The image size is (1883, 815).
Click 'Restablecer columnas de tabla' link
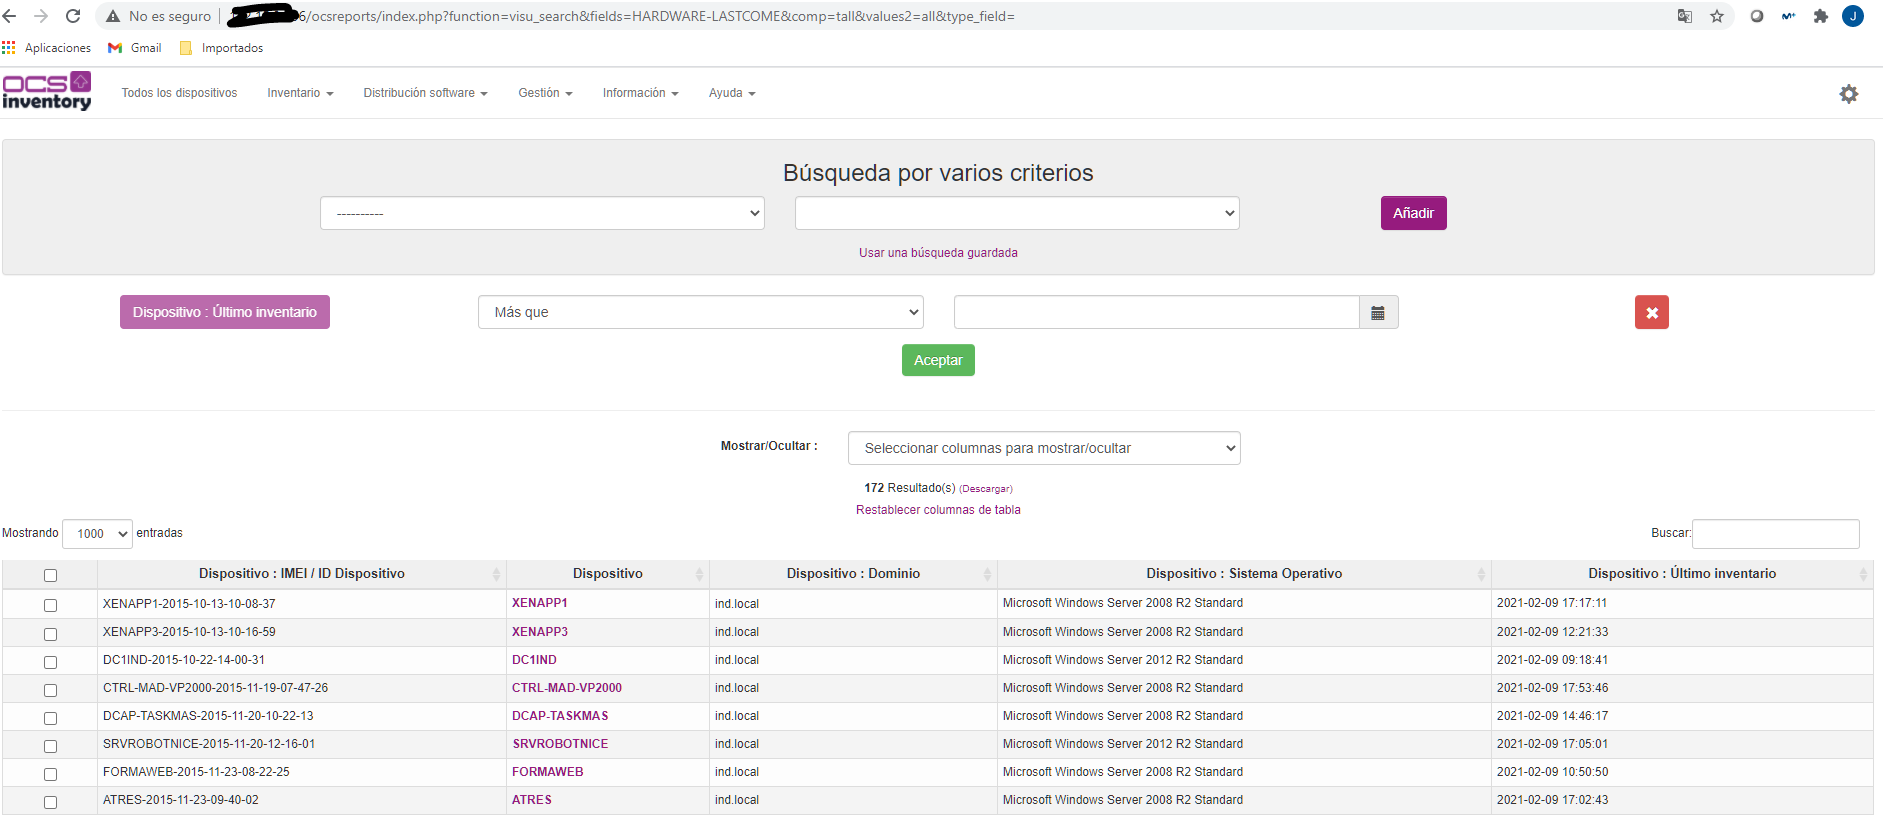point(938,510)
